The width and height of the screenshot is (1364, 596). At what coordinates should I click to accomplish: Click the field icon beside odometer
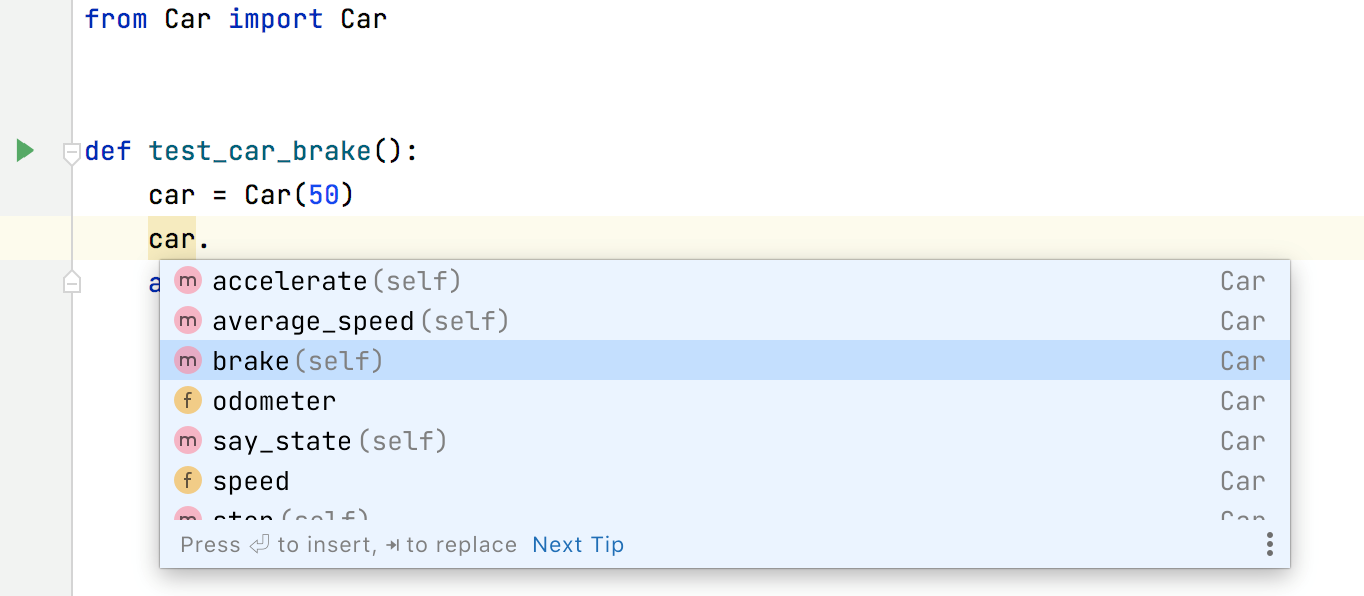(x=187, y=400)
